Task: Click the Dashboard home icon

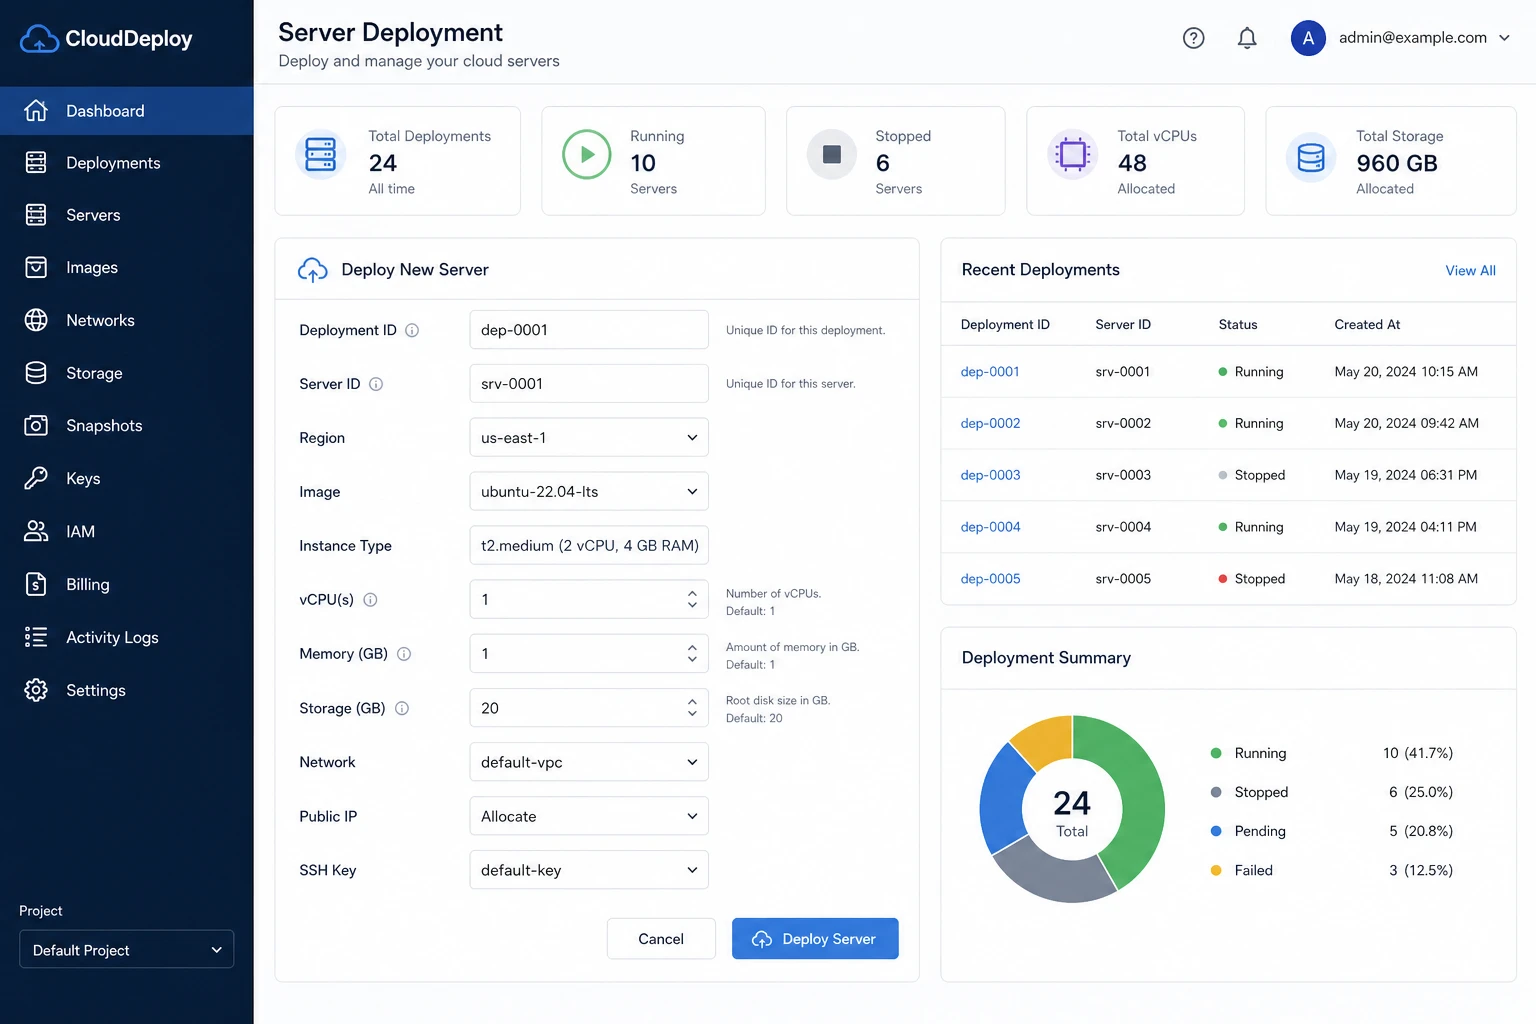Action: 36,110
